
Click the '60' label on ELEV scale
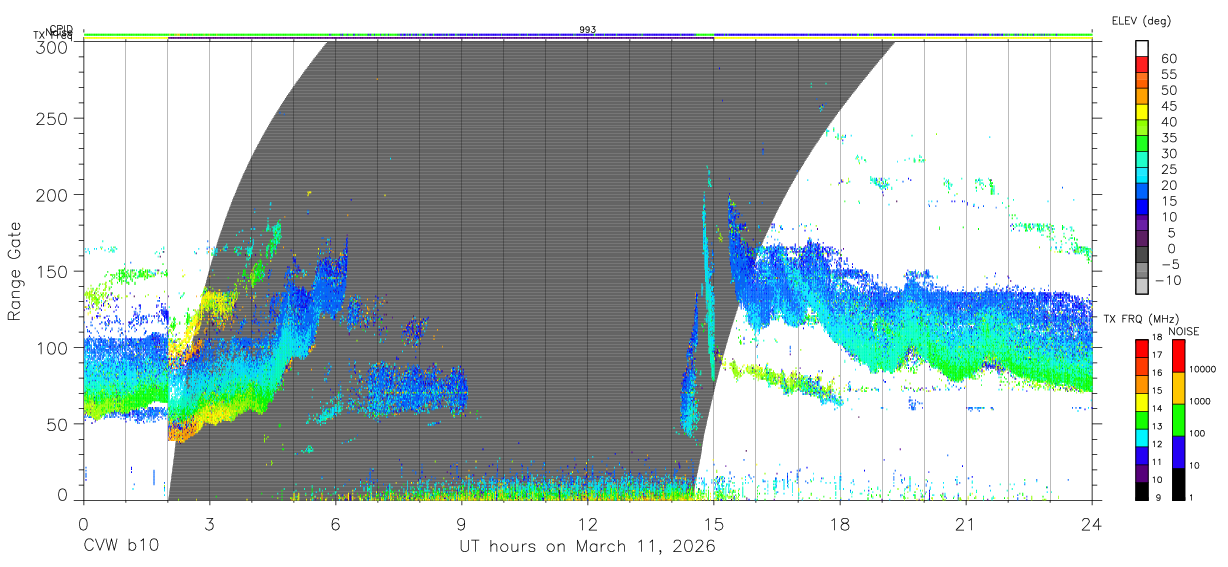1168,58
